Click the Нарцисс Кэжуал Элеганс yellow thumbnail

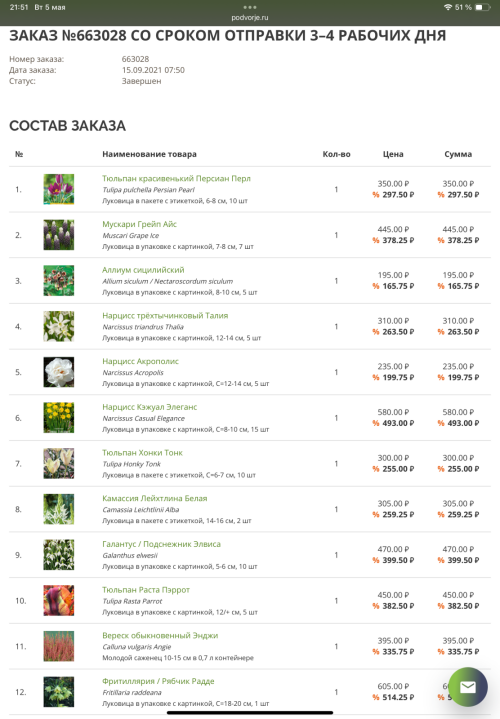[x=59, y=418]
